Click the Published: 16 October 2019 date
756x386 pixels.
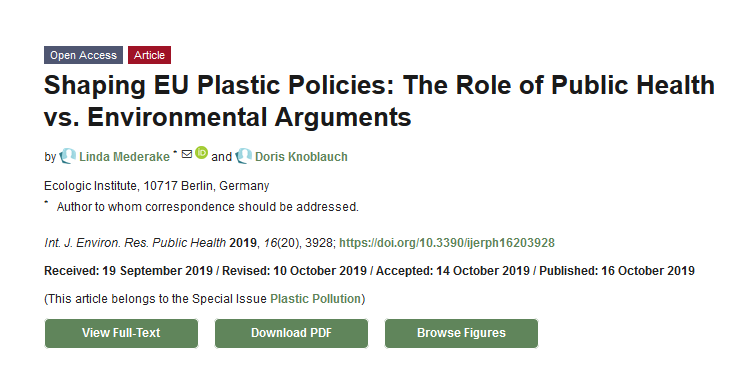click(x=617, y=271)
